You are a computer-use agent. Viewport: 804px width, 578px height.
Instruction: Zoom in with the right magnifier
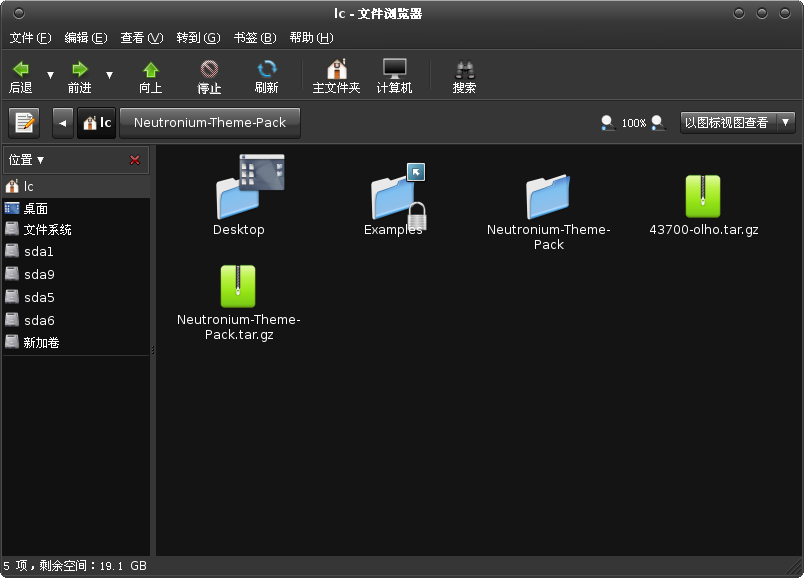658,123
